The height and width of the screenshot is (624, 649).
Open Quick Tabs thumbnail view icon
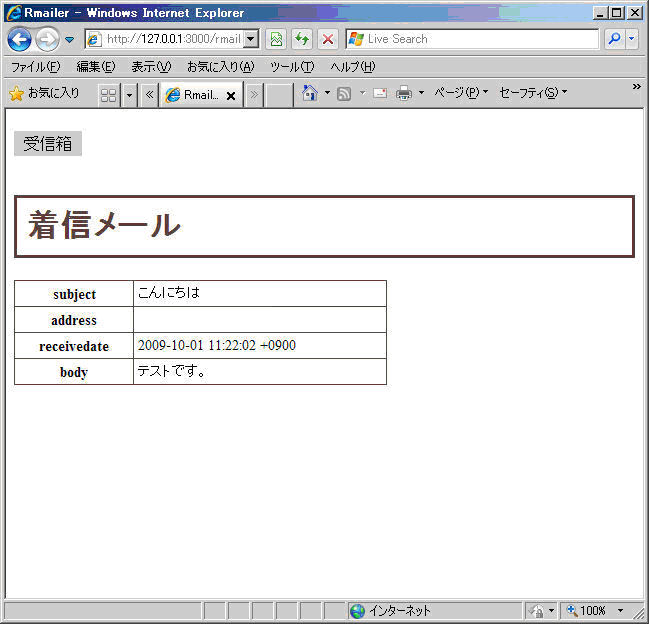coord(109,95)
